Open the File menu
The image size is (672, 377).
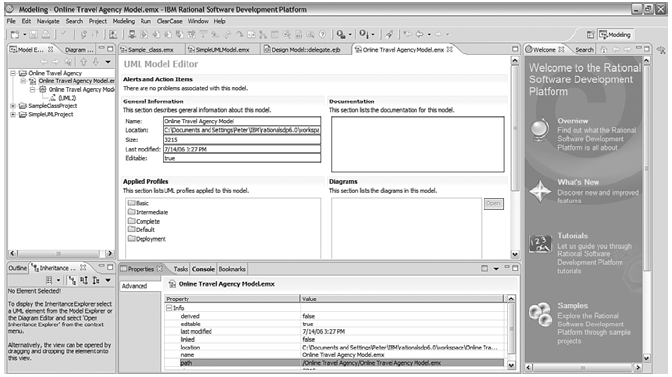pyautogui.click(x=11, y=21)
